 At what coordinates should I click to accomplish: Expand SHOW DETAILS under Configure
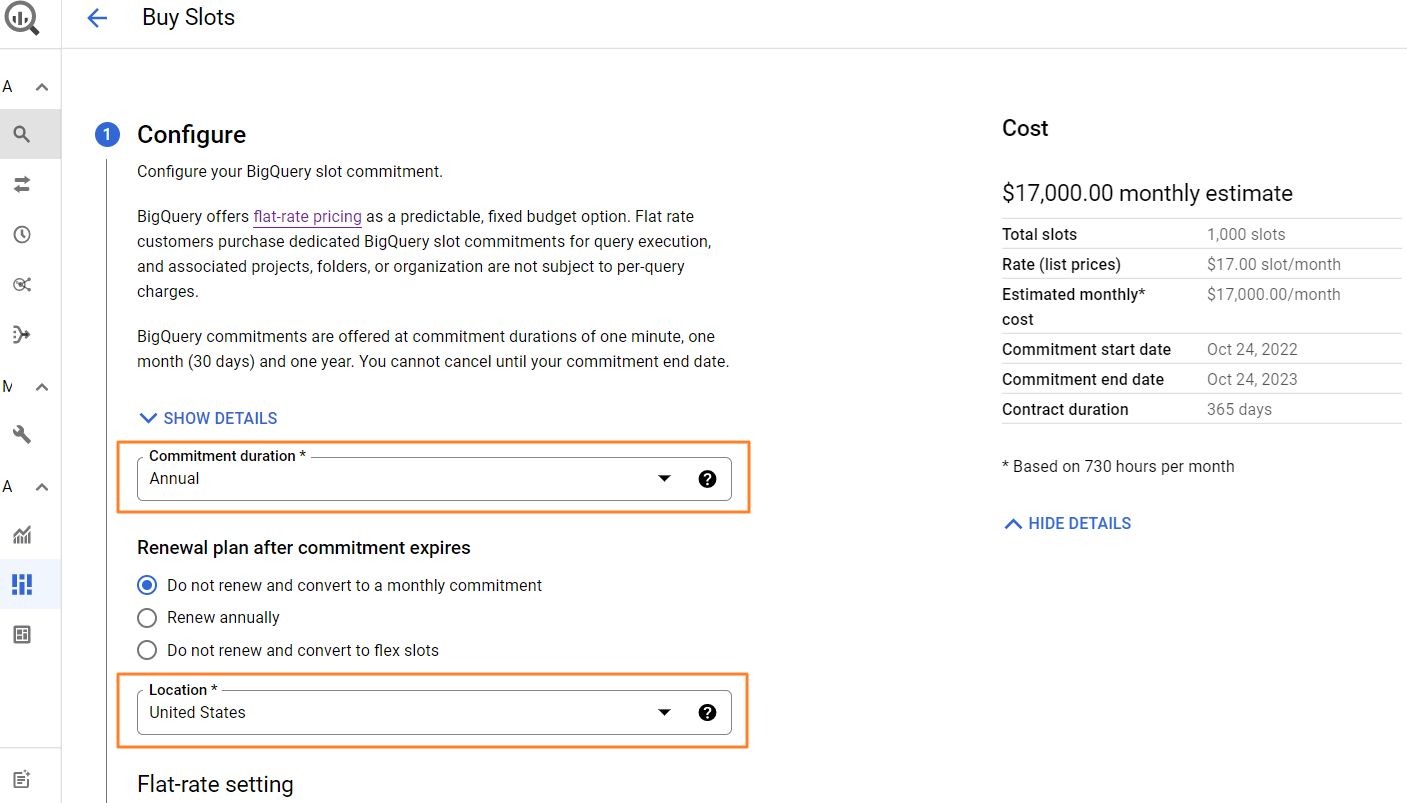point(208,418)
